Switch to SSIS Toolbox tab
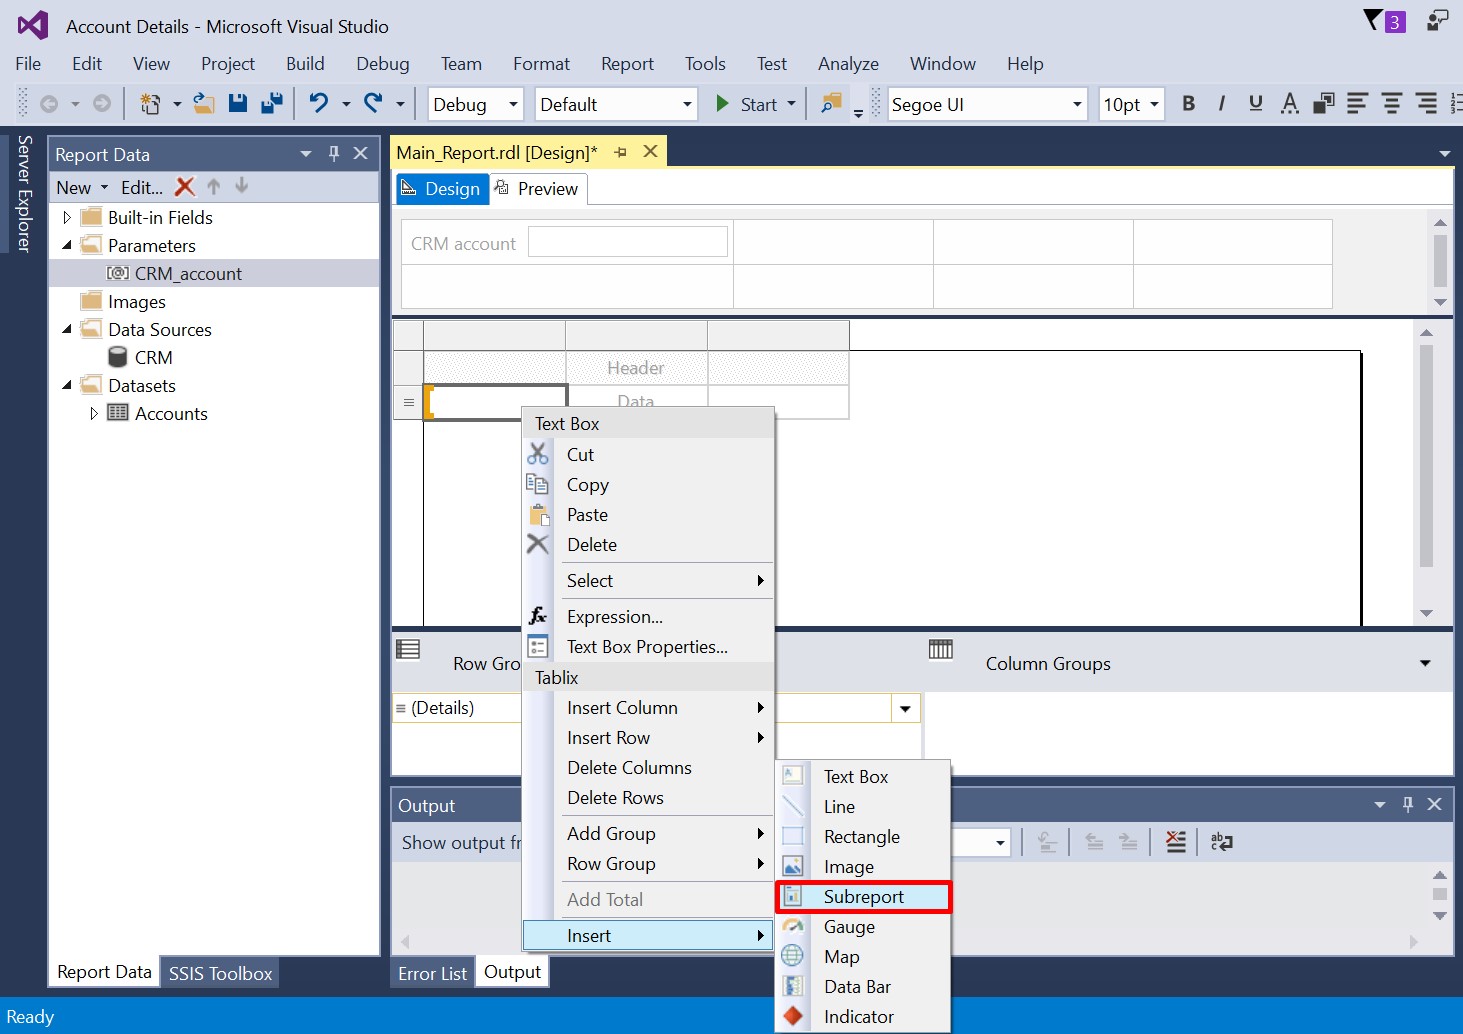The height and width of the screenshot is (1034, 1463). click(x=220, y=973)
